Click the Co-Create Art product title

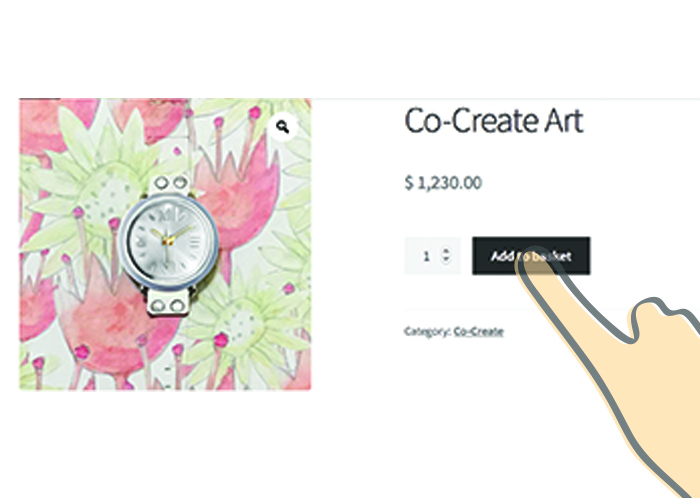pyautogui.click(x=494, y=120)
